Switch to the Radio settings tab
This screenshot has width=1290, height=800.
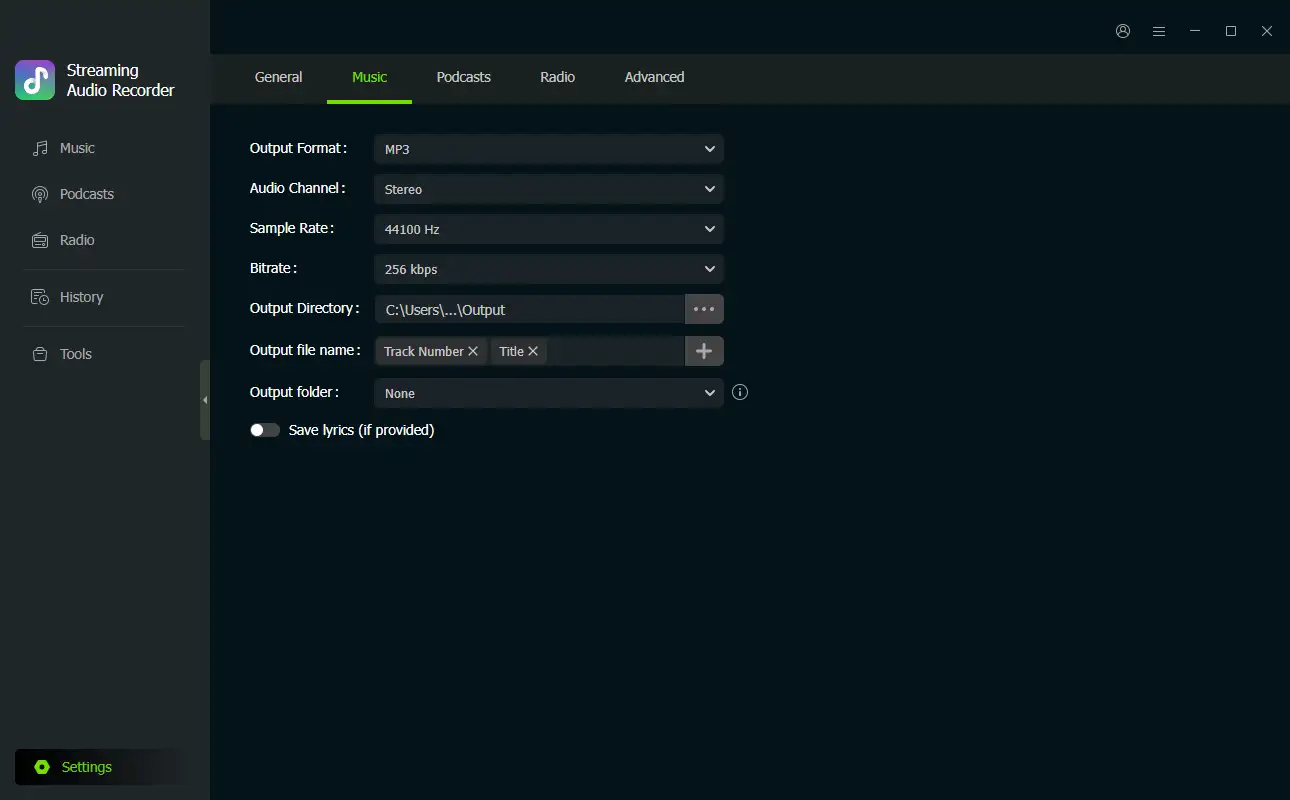click(558, 77)
